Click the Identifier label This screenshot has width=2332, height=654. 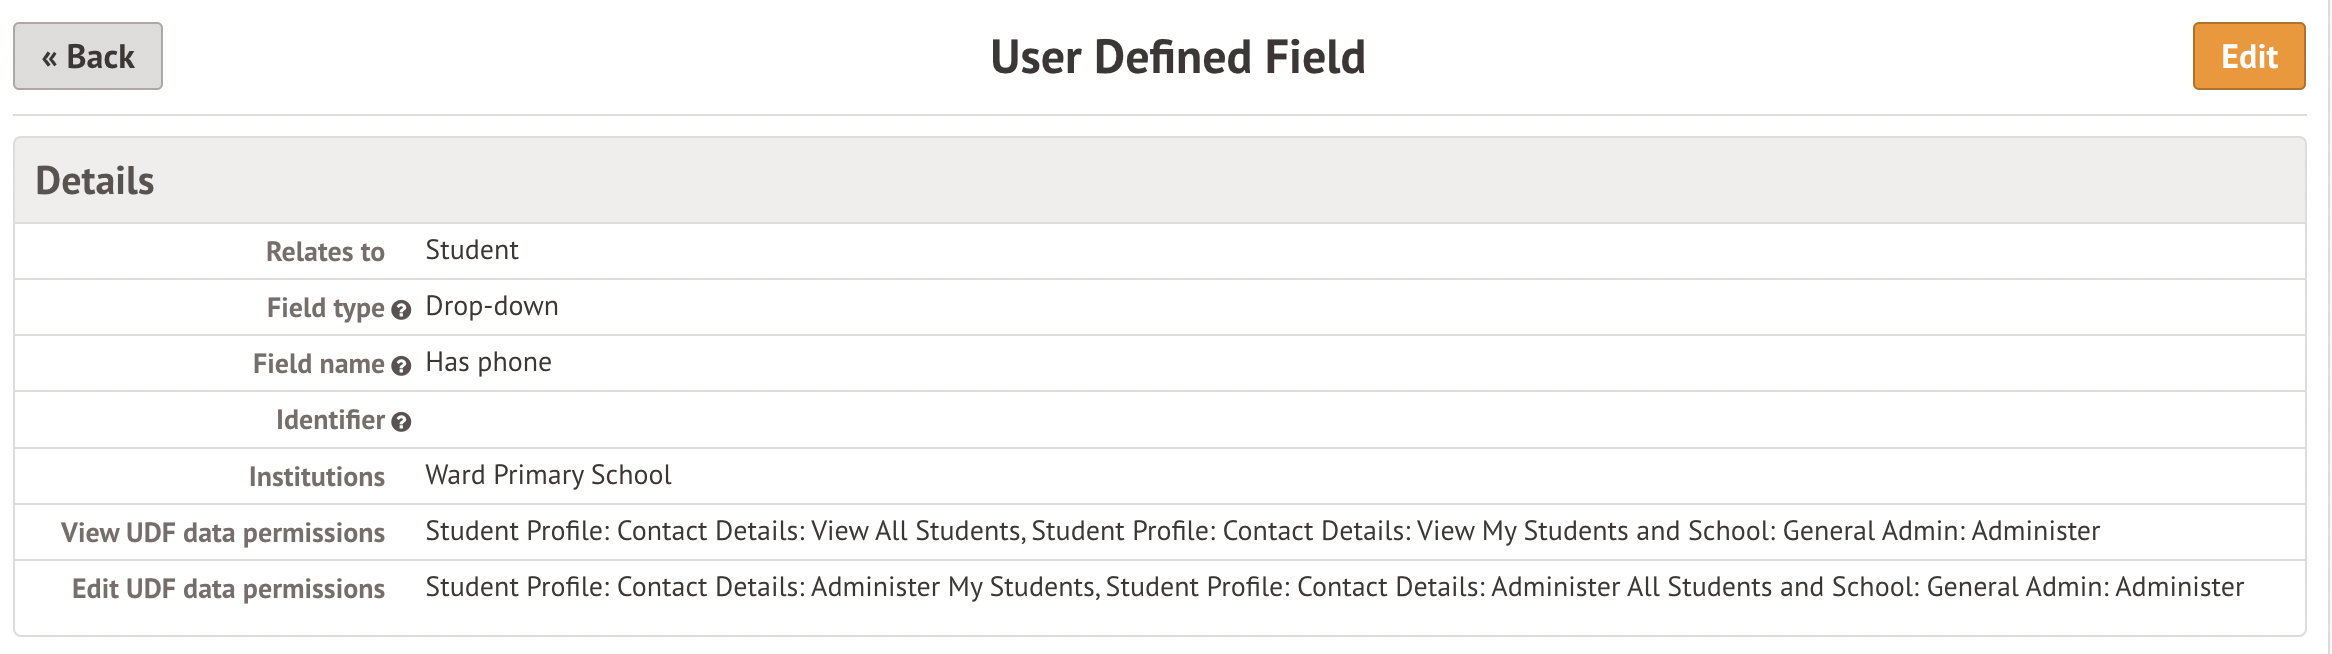[330, 420]
